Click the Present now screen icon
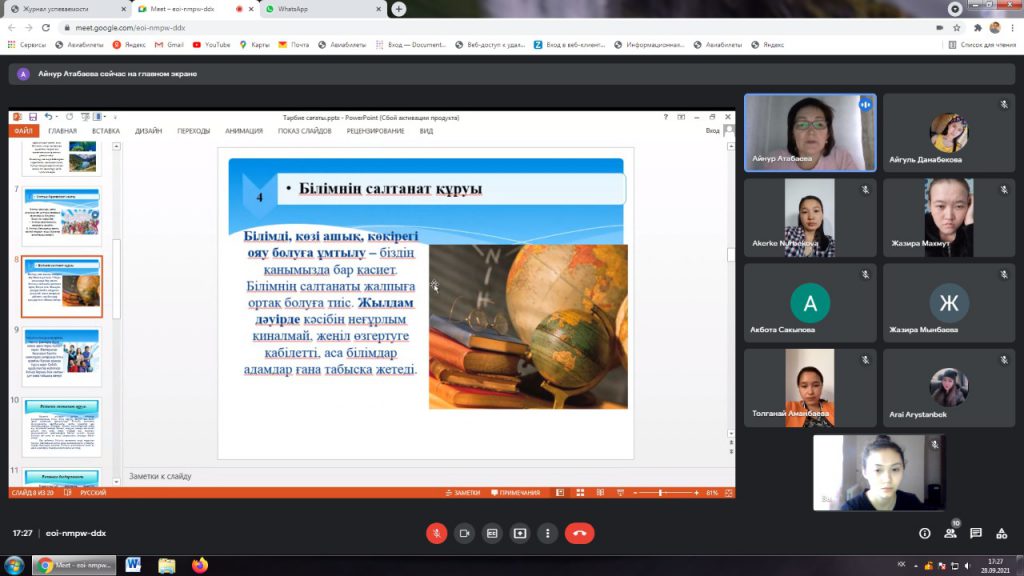Screen dimensions: 1024x576 point(520,533)
